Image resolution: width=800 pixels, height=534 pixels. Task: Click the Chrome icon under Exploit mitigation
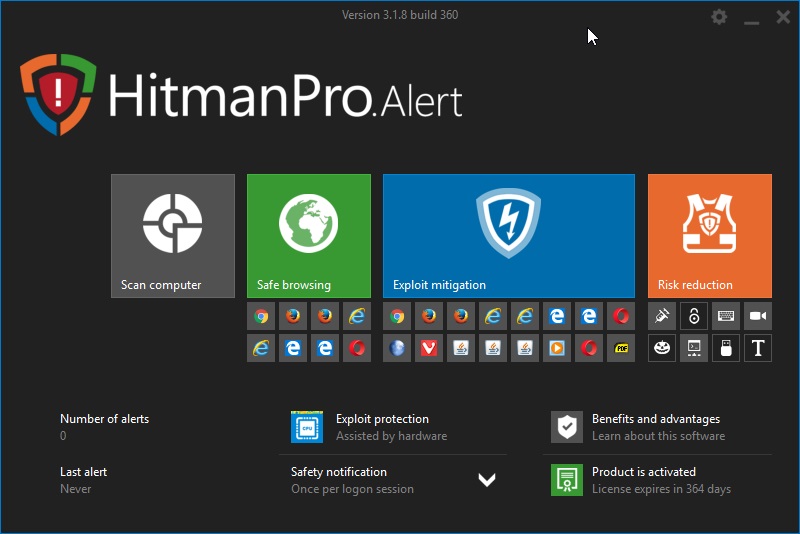(397, 316)
